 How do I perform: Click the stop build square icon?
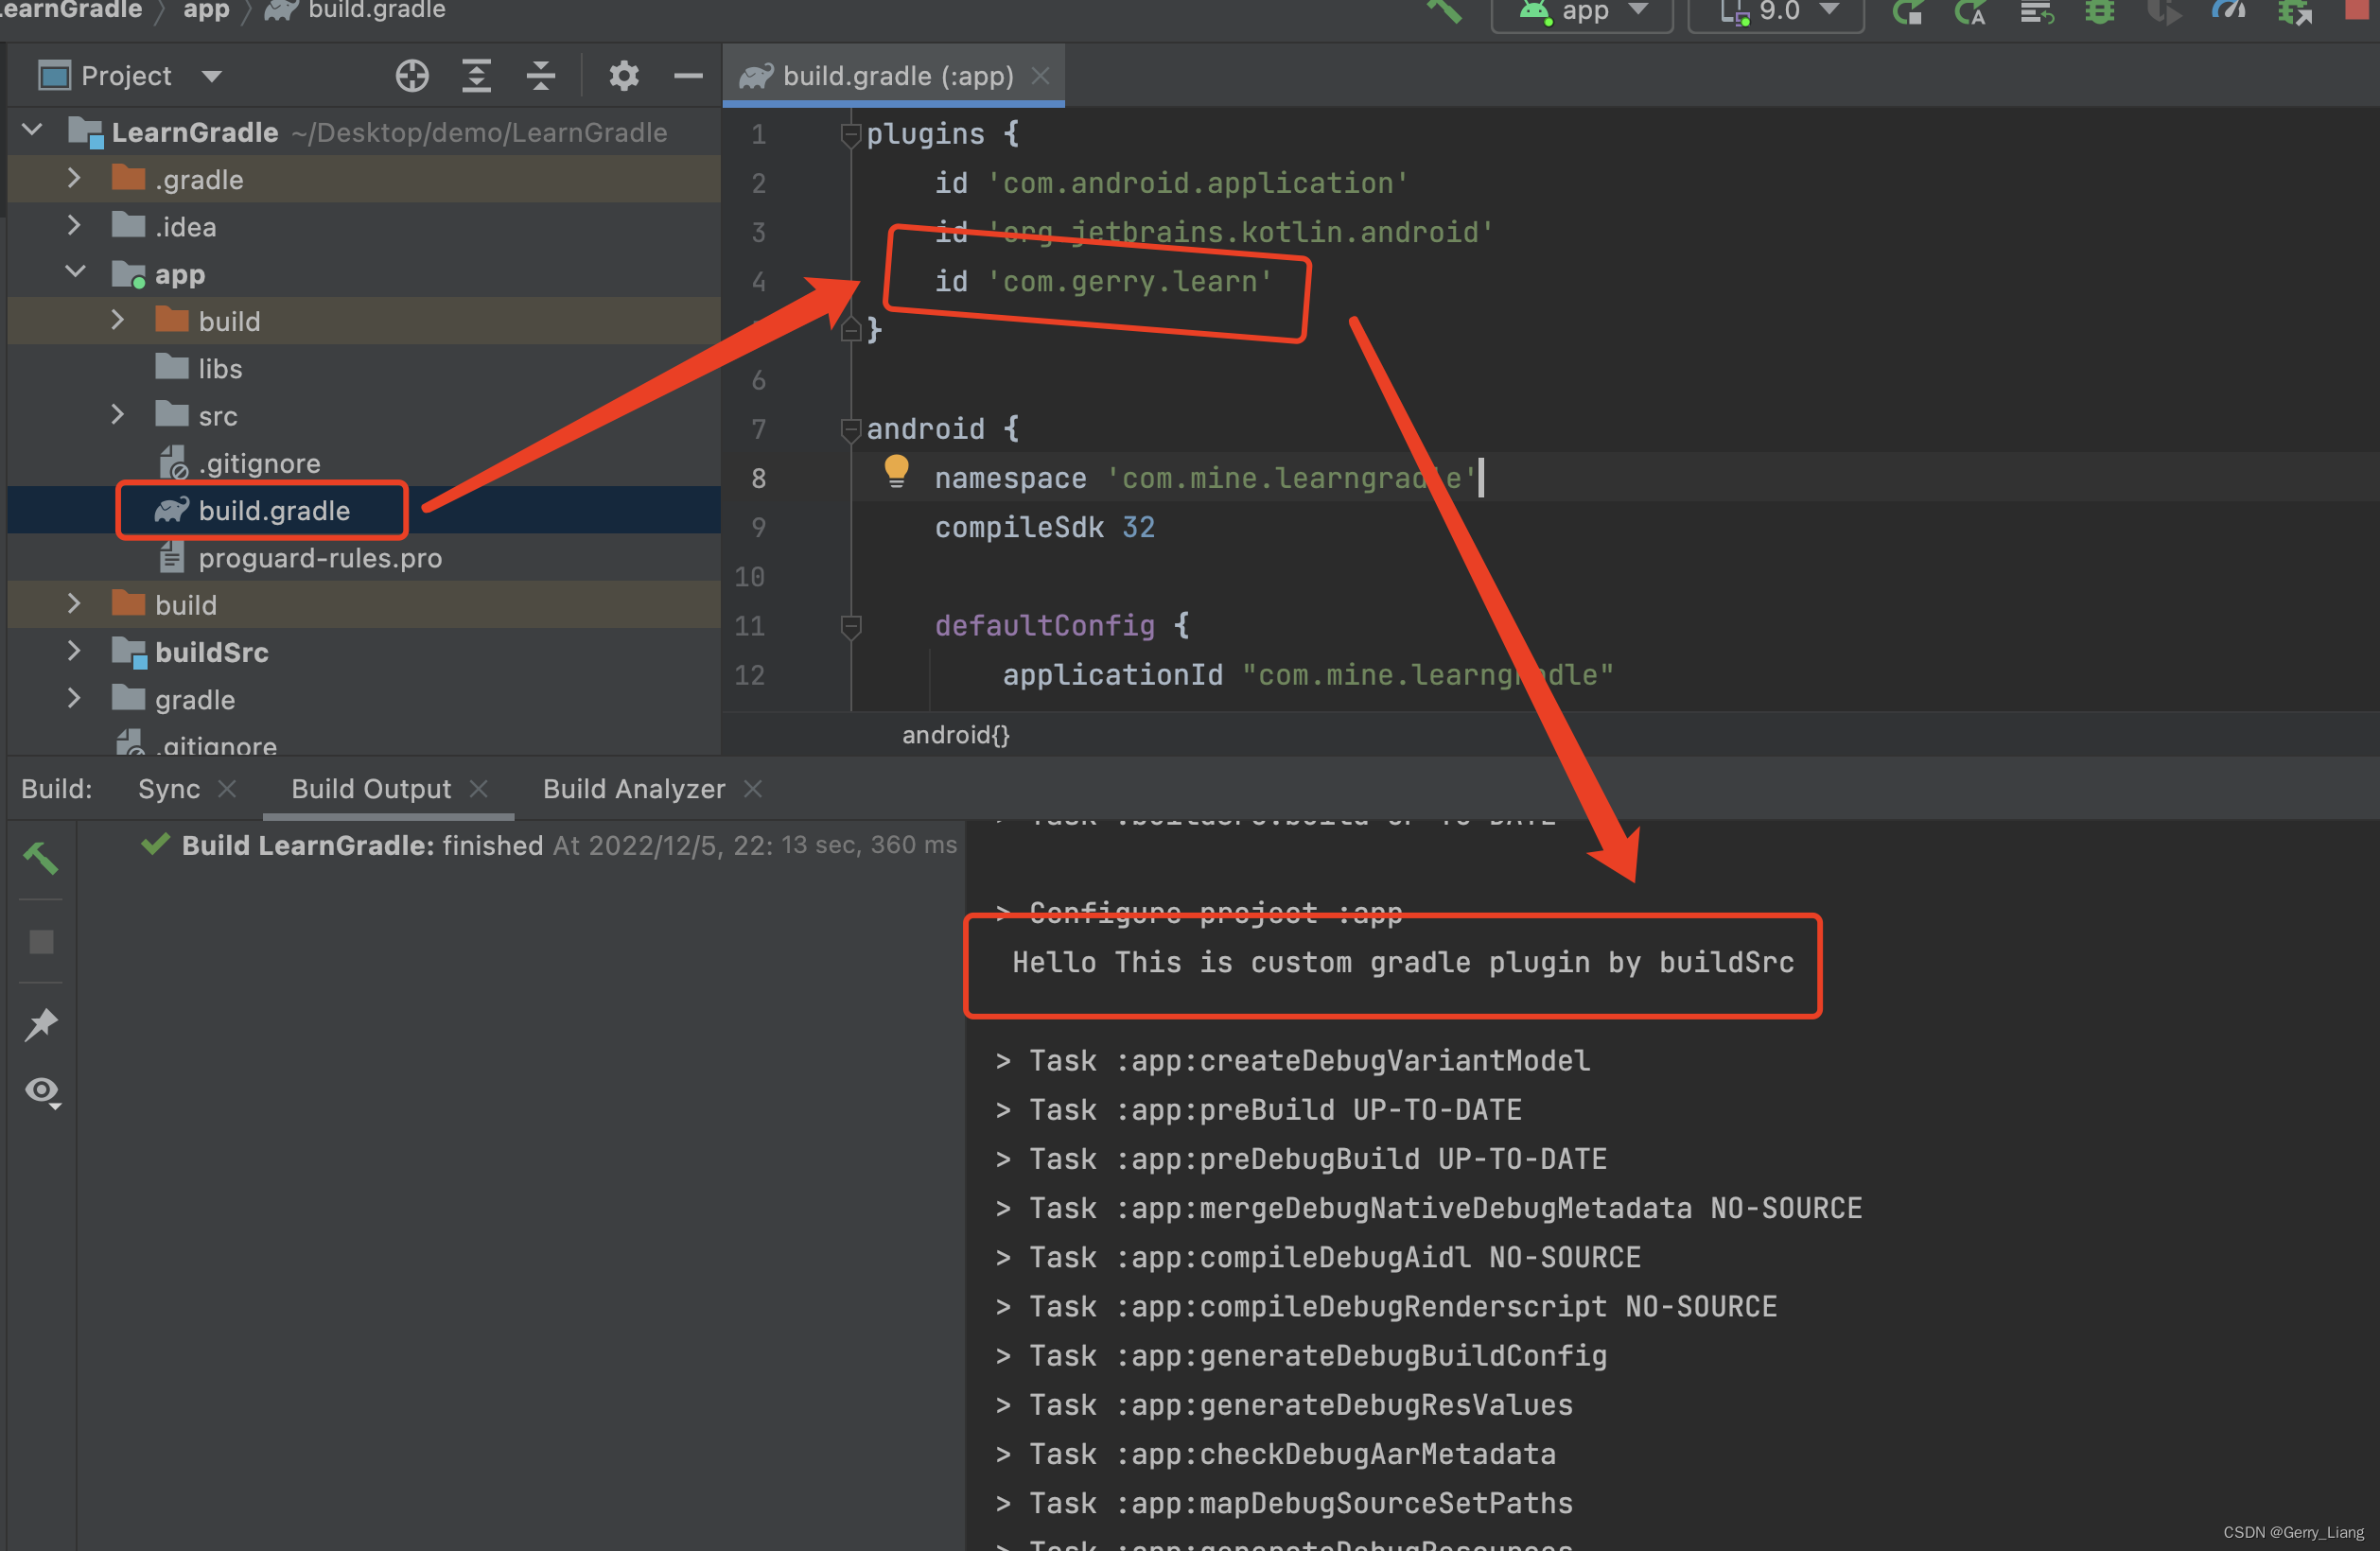pyautogui.click(x=41, y=942)
